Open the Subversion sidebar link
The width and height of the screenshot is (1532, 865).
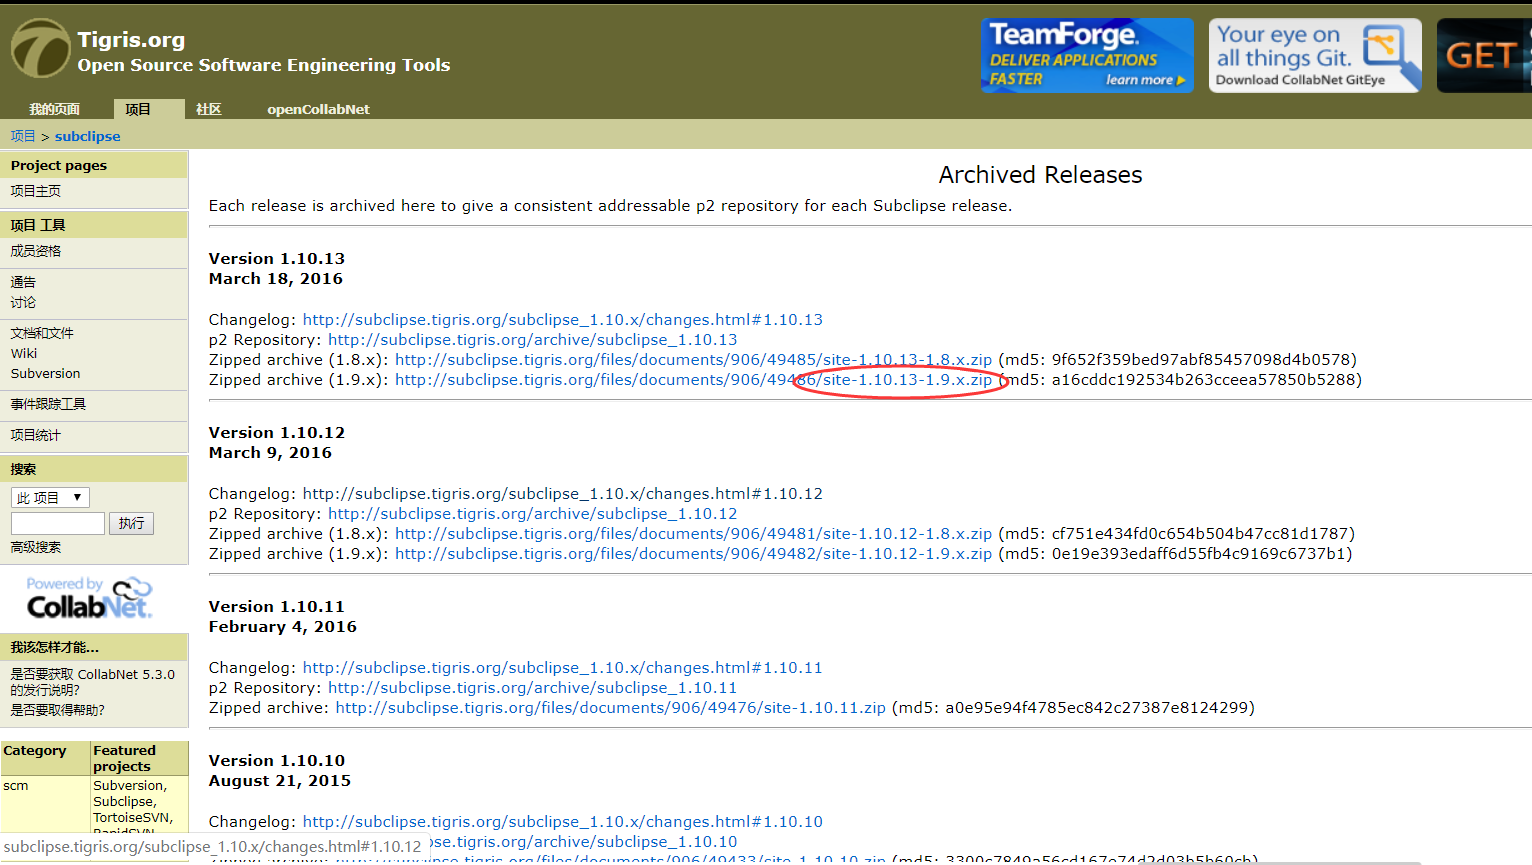pyautogui.click(x=45, y=373)
